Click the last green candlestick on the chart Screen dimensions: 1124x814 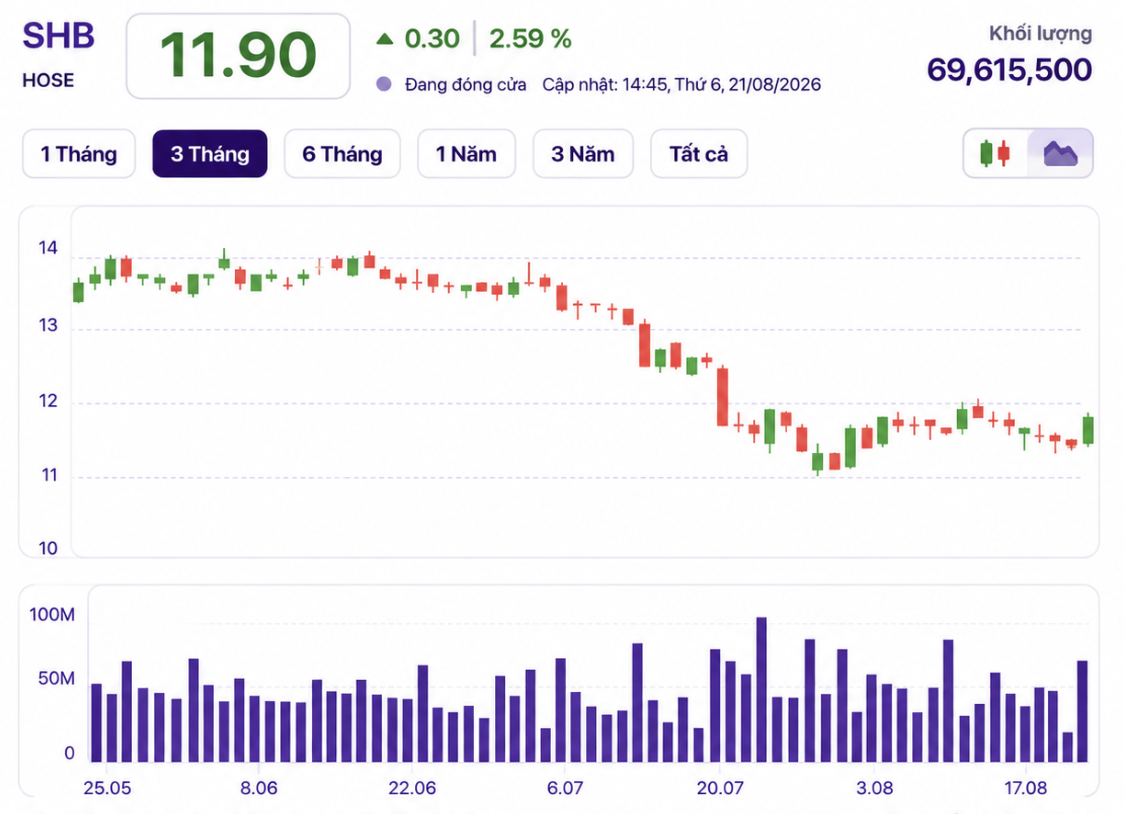click(x=1088, y=430)
